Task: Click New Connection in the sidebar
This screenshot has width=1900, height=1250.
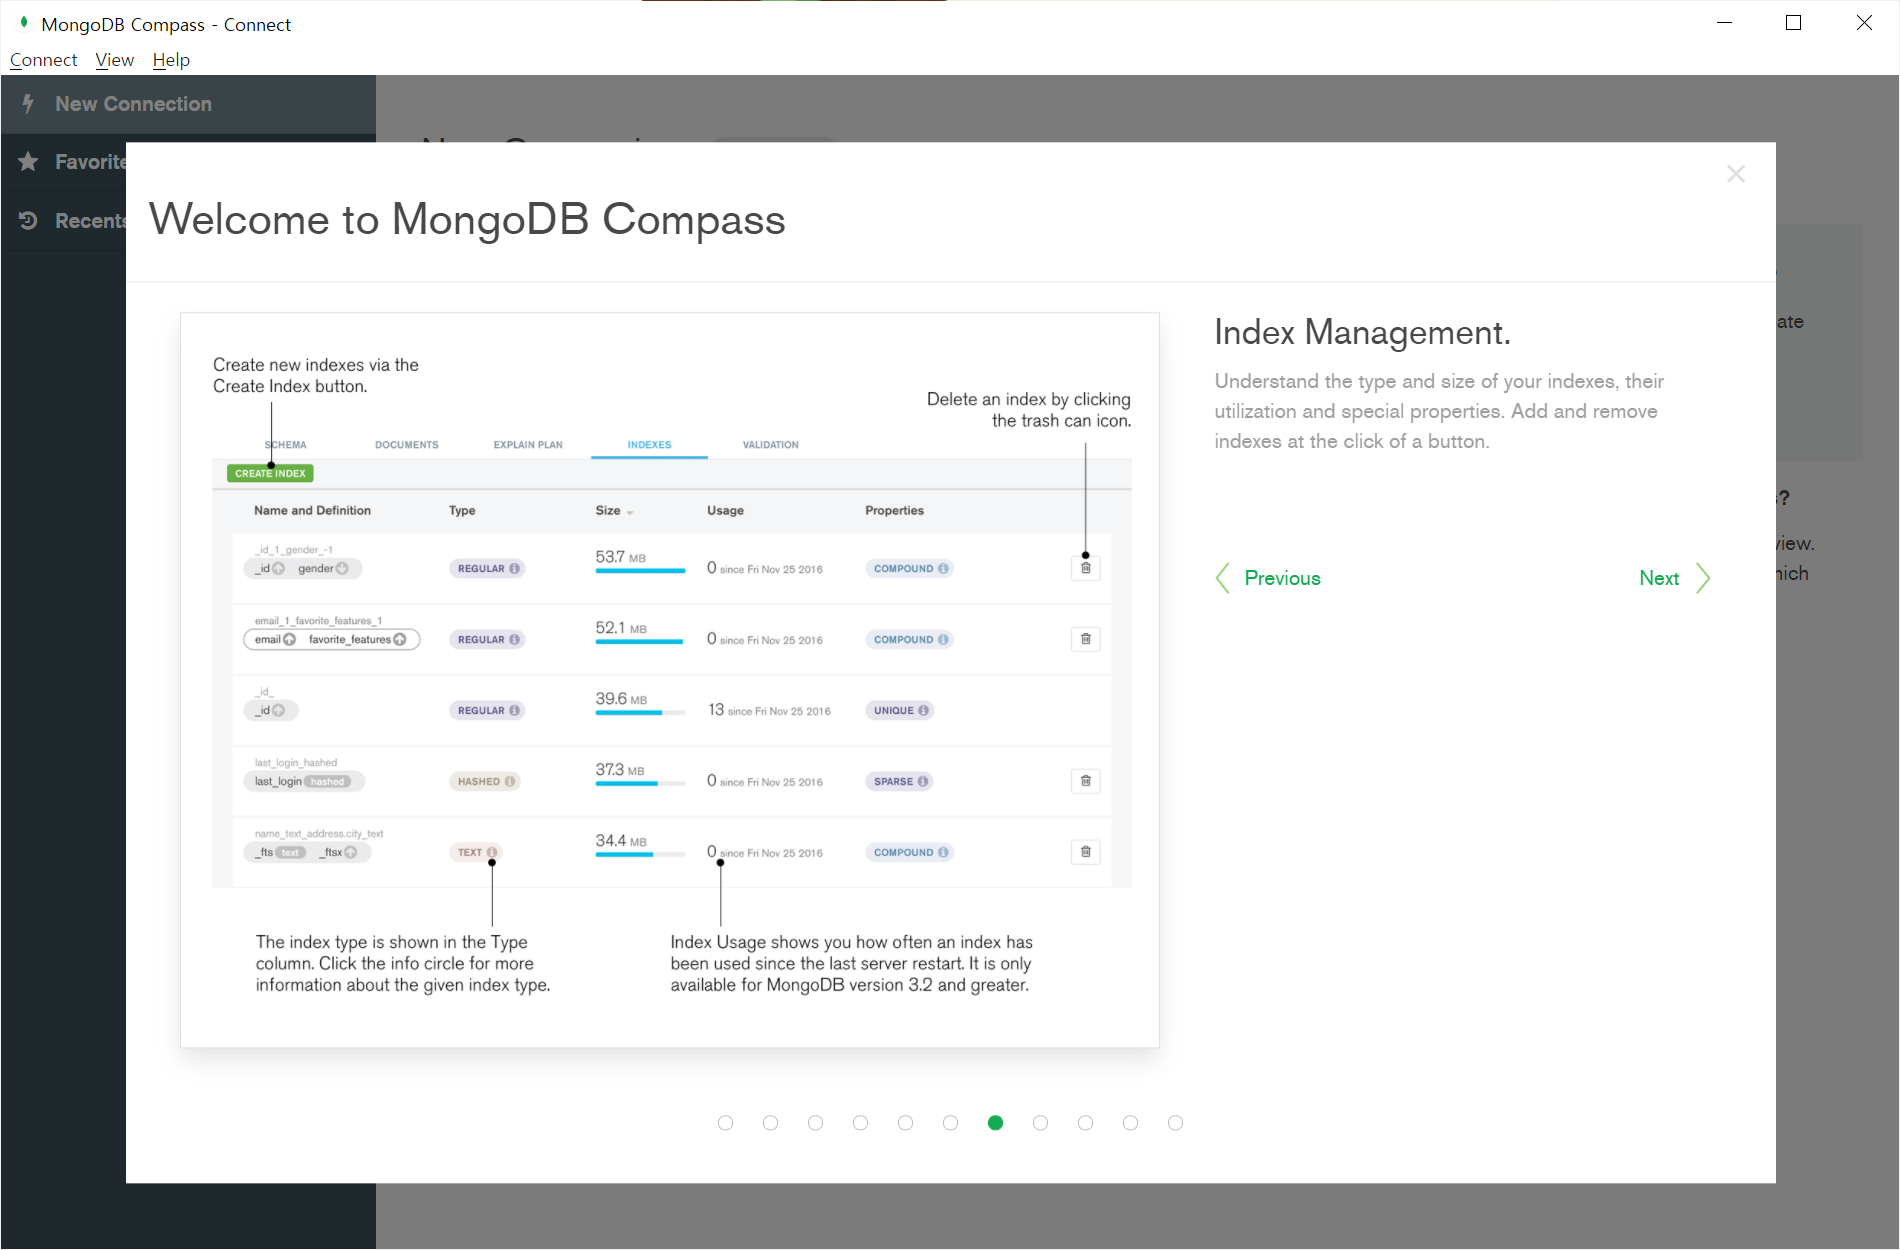Action: pos(188,104)
